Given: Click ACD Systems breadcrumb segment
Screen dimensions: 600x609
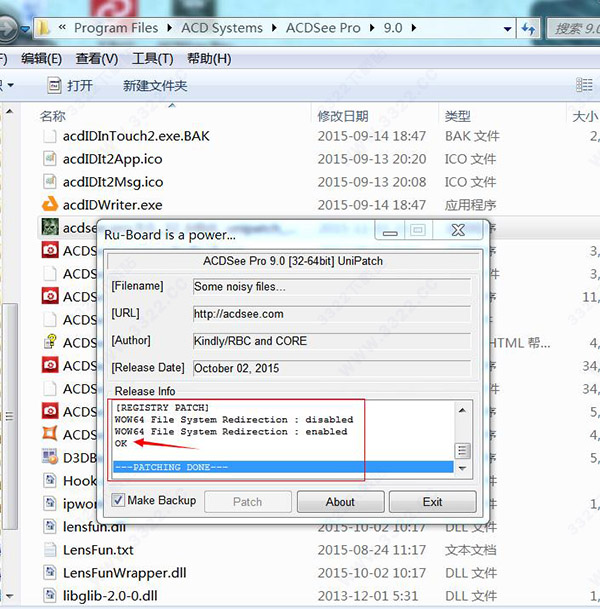Looking at the screenshot, I should coord(222,28).
